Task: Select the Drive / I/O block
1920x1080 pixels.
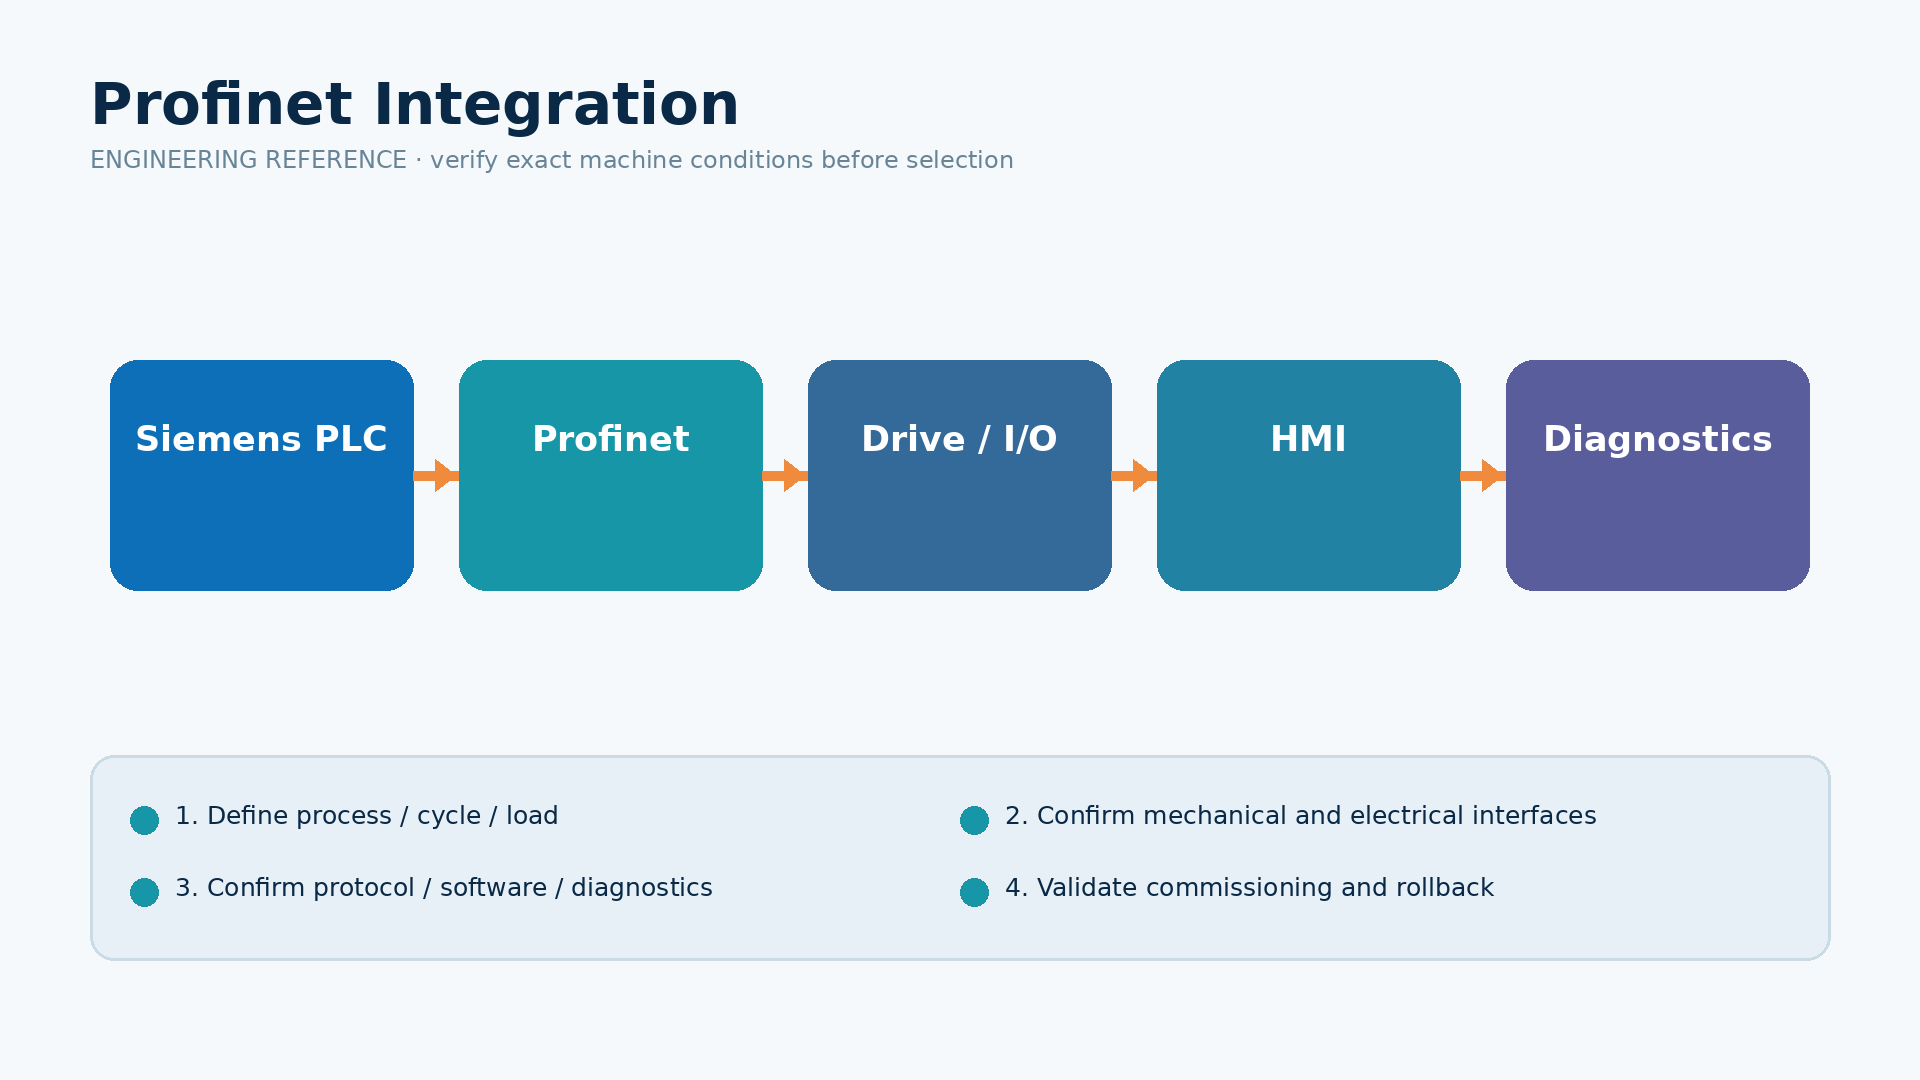Action: click(x=960, y=475)
